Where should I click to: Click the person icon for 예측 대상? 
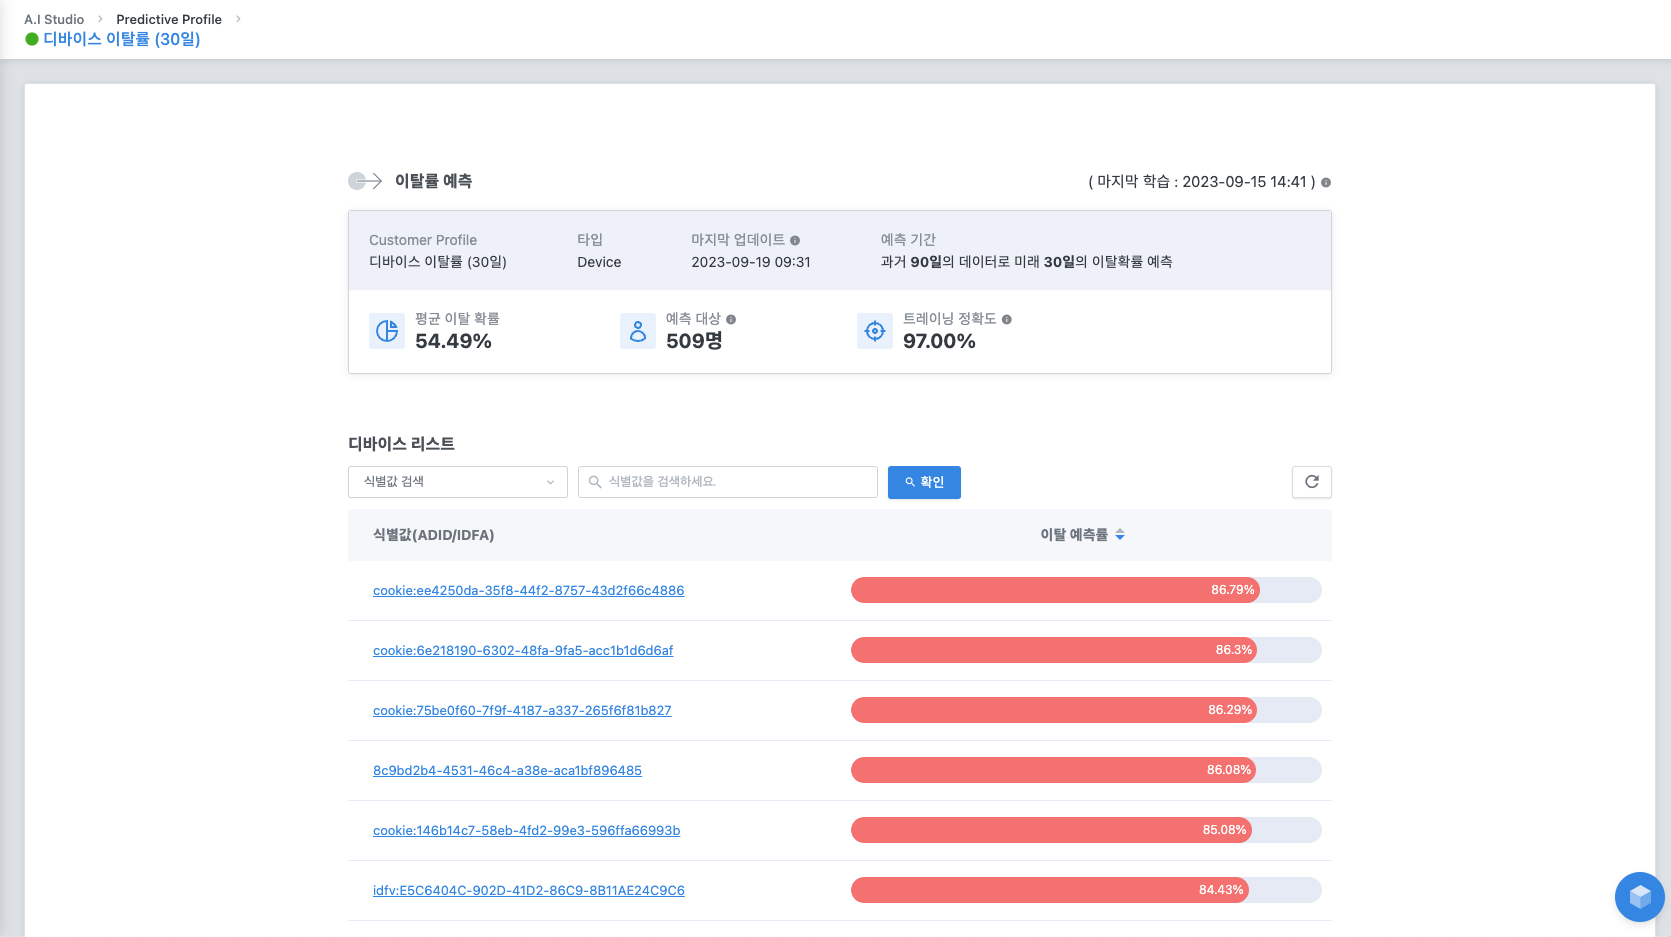638,331
